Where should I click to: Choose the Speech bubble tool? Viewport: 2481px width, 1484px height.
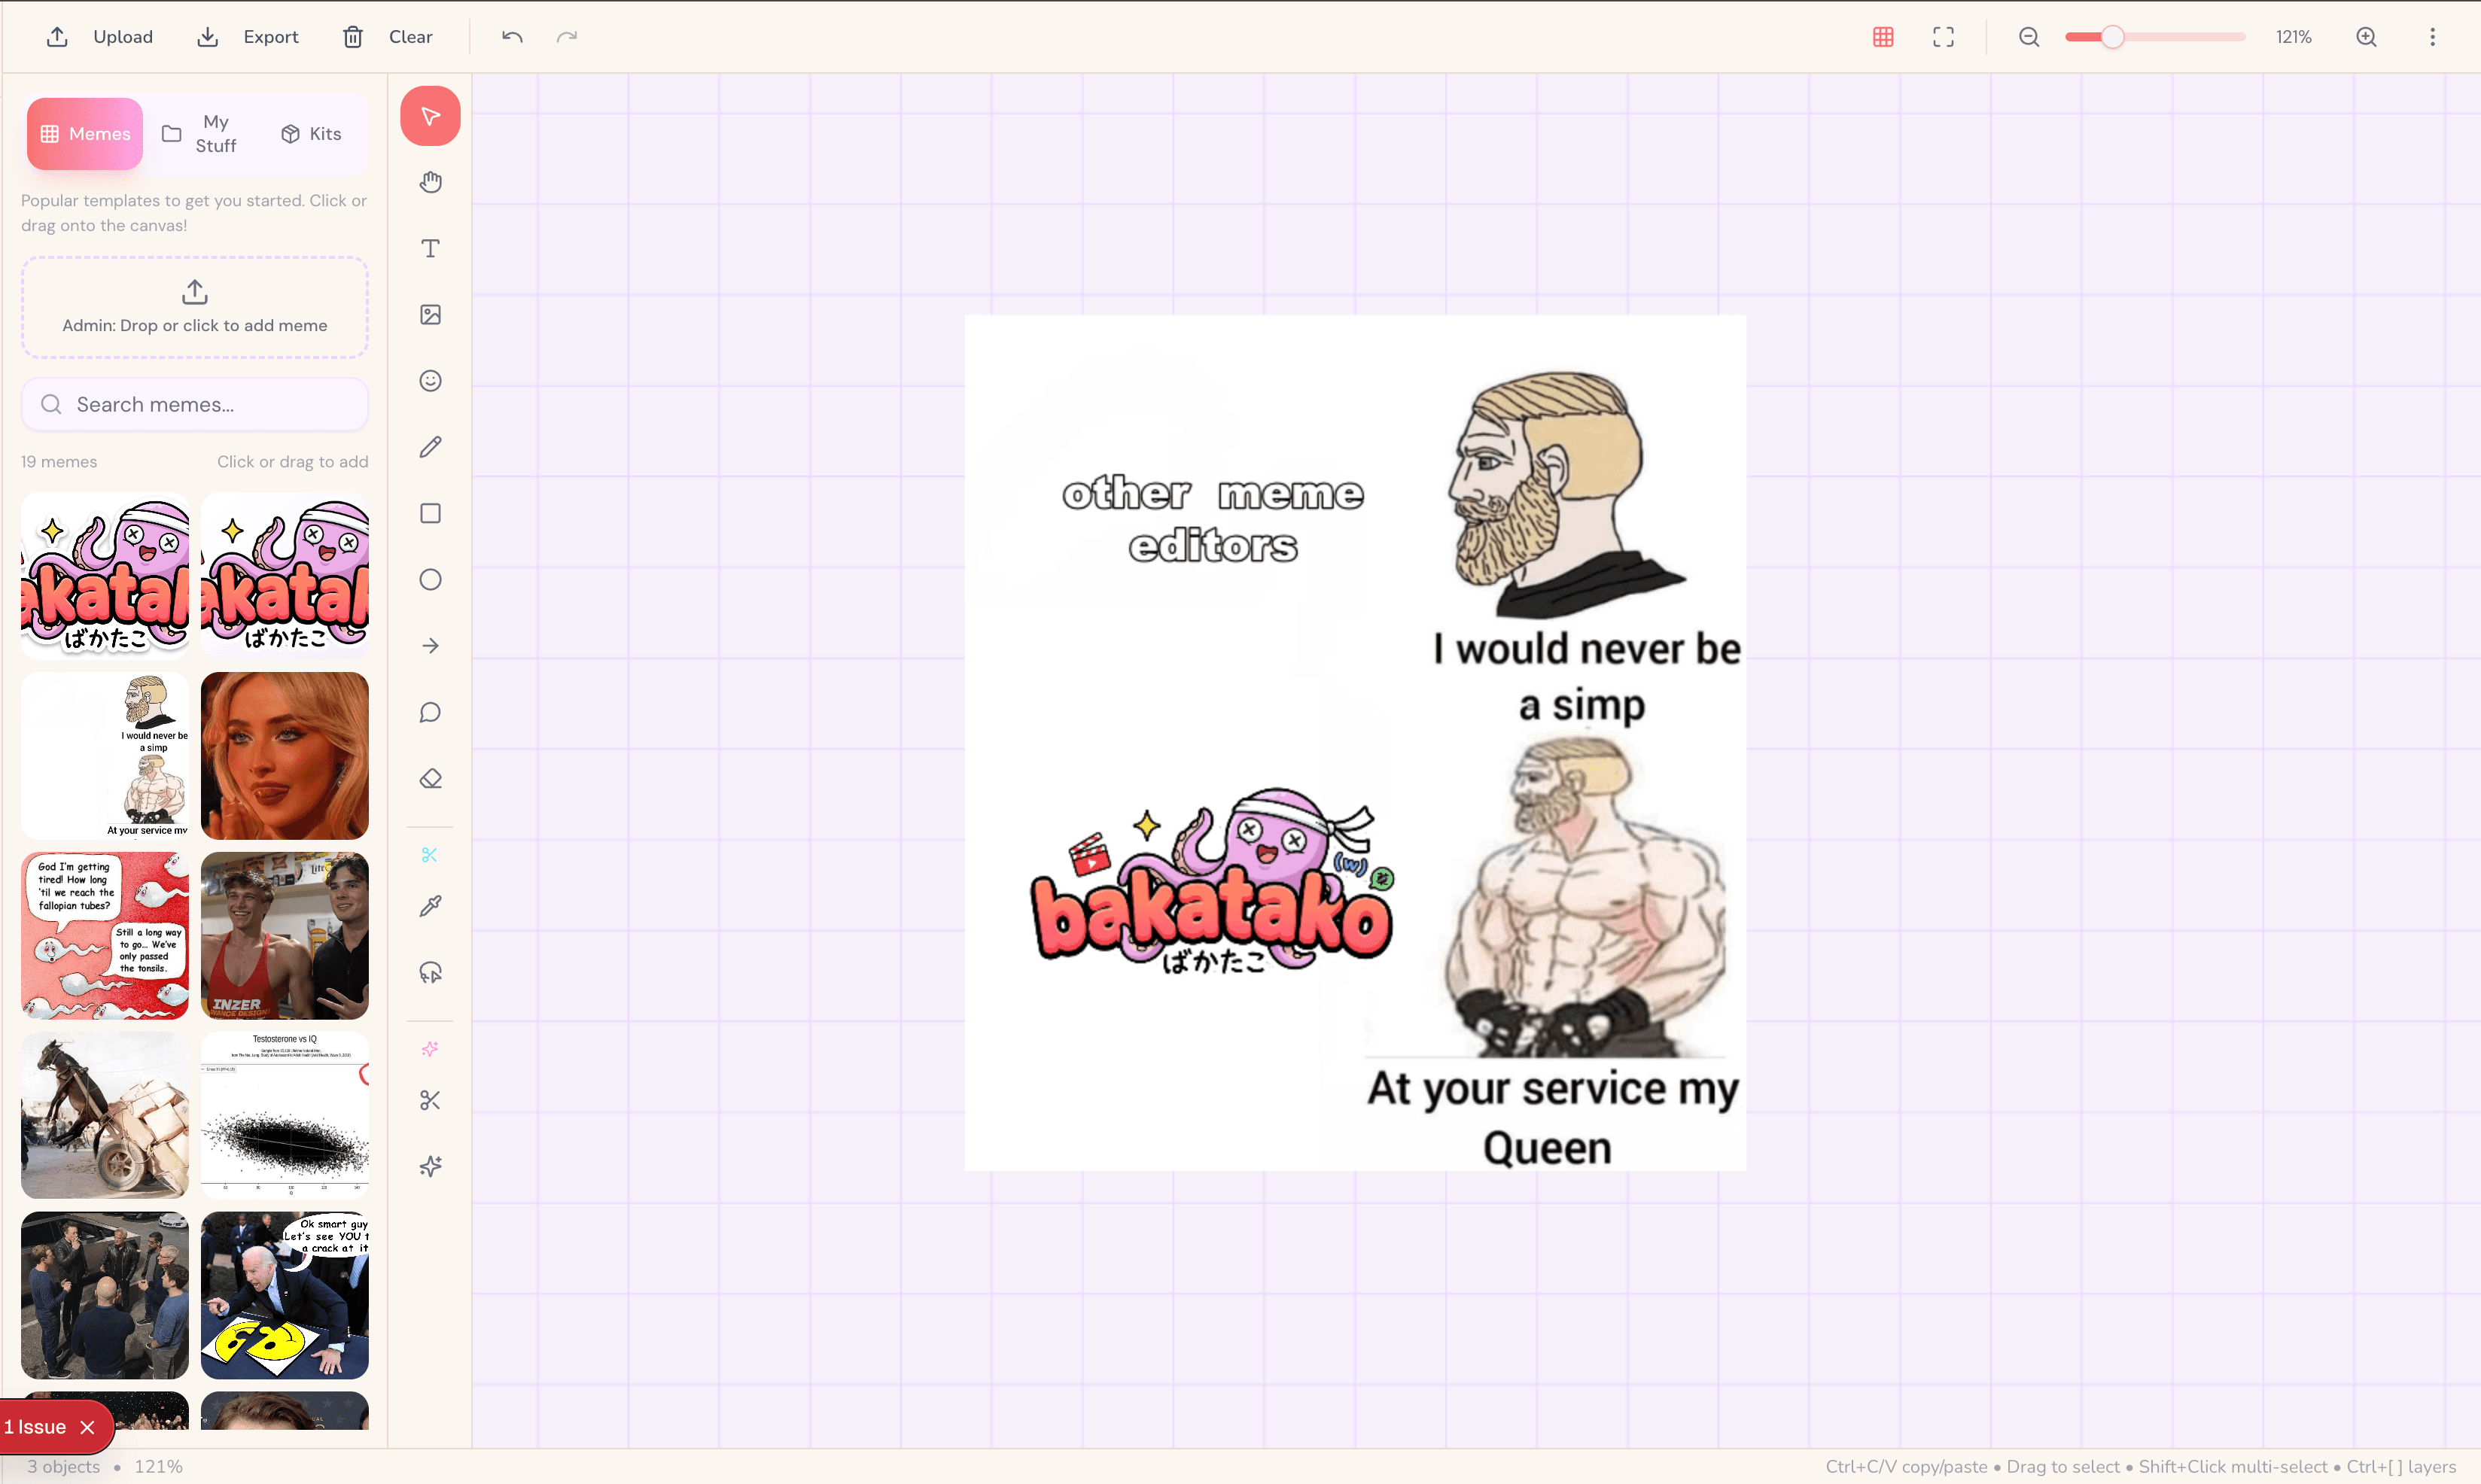click(x=430, y=712)
